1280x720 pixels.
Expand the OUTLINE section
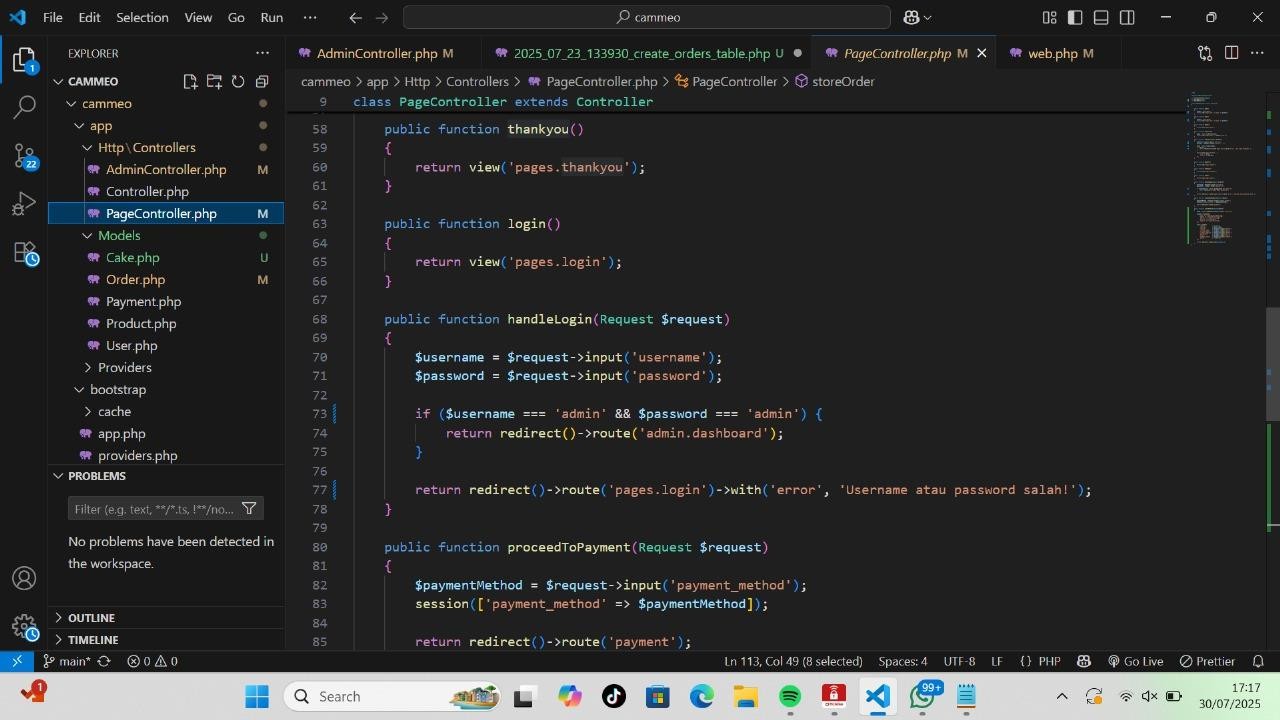[x=91, y=618]
